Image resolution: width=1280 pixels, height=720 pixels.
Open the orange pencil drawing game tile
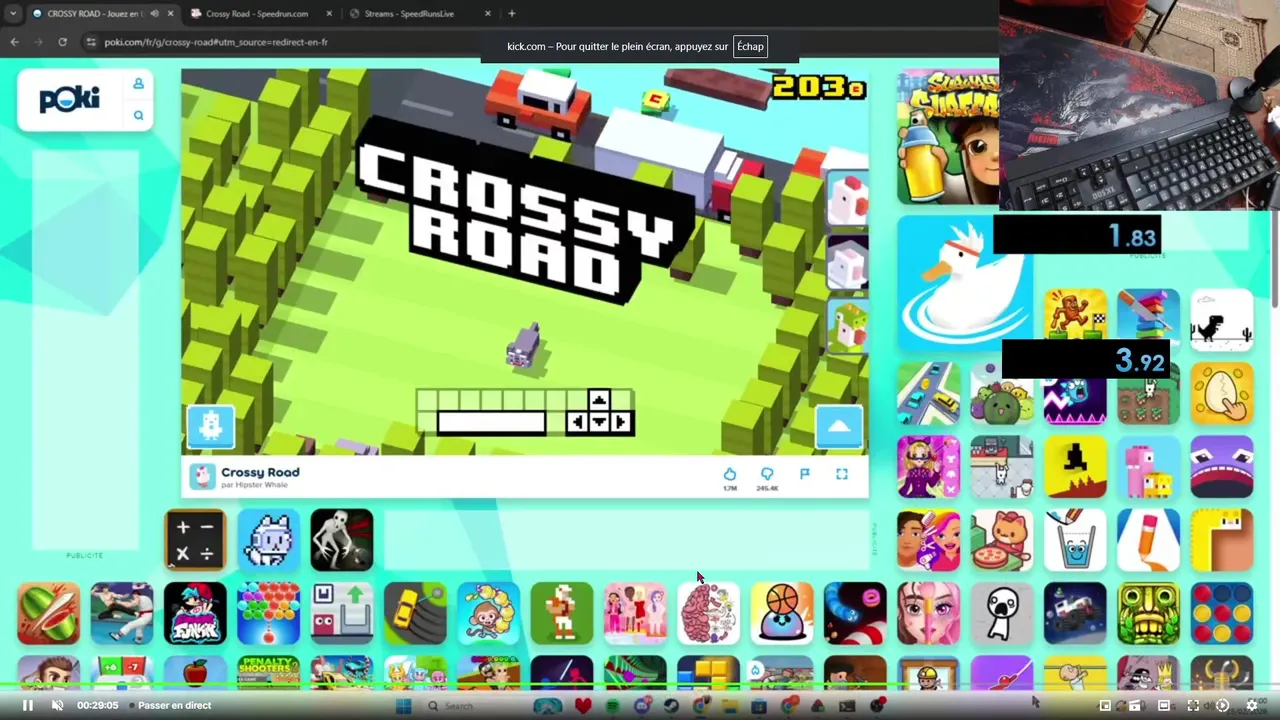1148,540
